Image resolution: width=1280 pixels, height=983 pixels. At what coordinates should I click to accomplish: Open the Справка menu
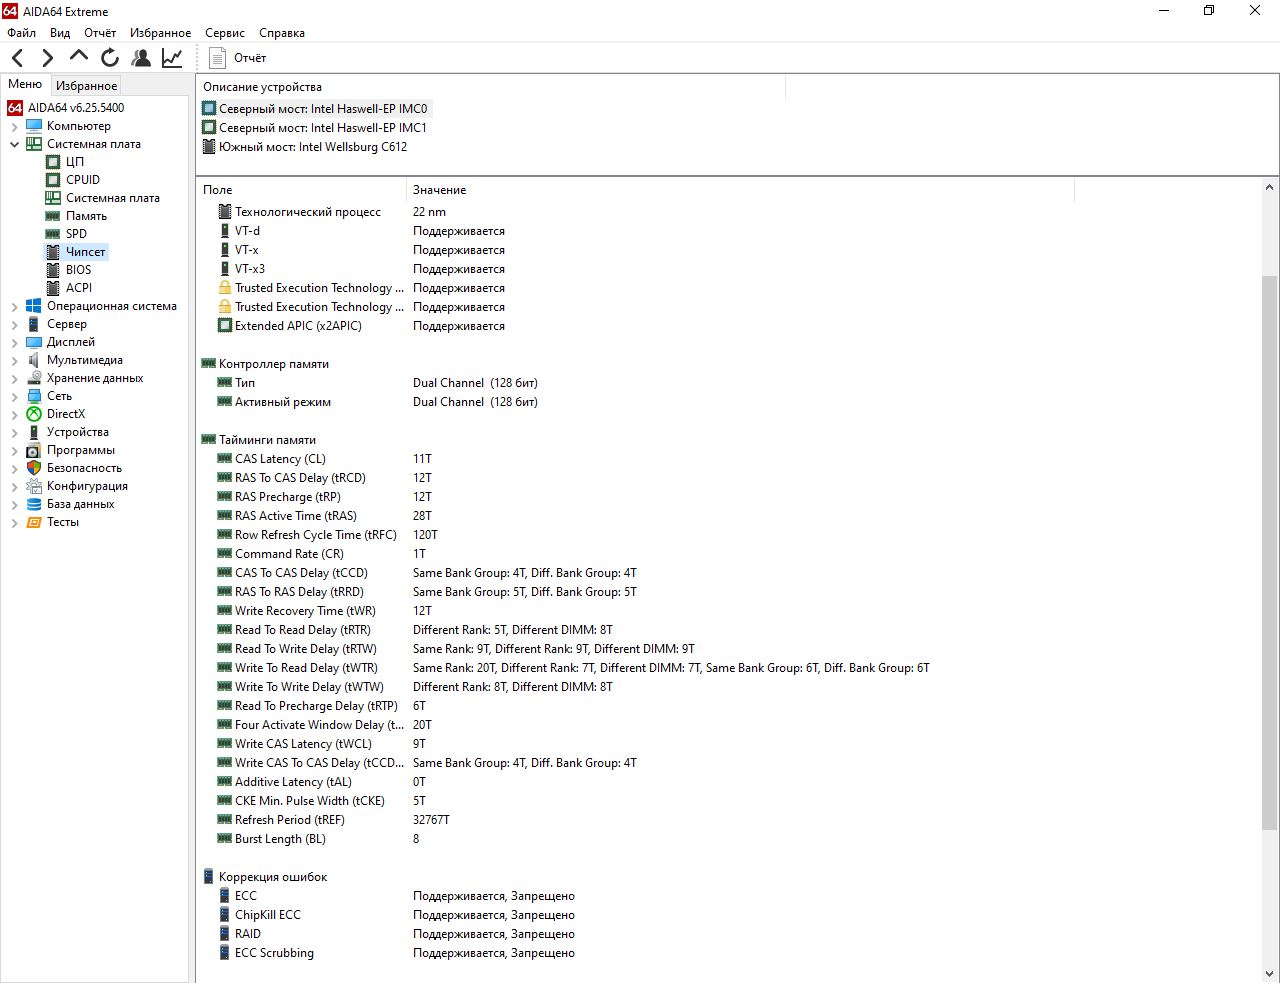pyautogui.click(x=282, y=33)
